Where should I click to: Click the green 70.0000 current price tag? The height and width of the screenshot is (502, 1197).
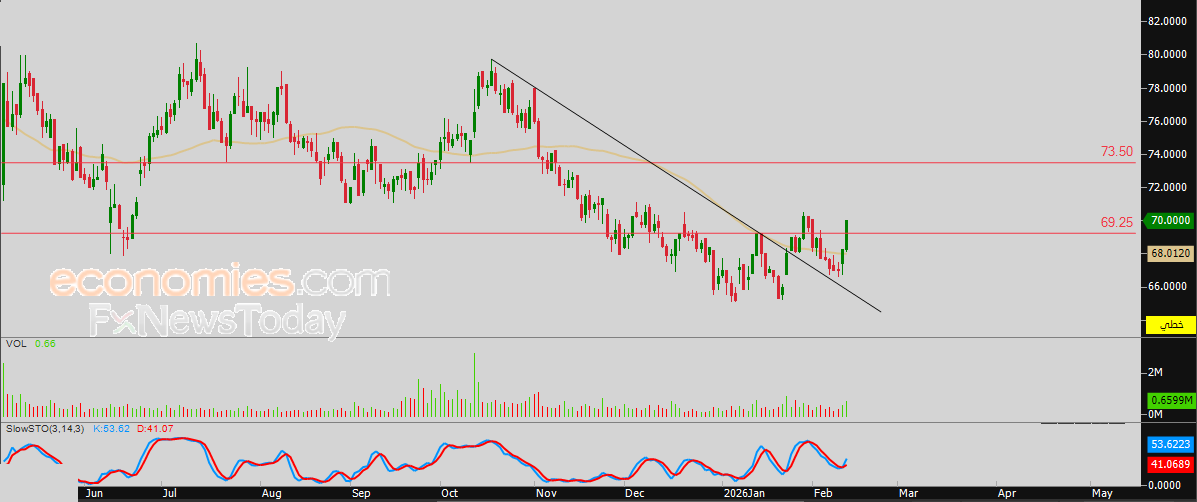(x=1170, y=220)
